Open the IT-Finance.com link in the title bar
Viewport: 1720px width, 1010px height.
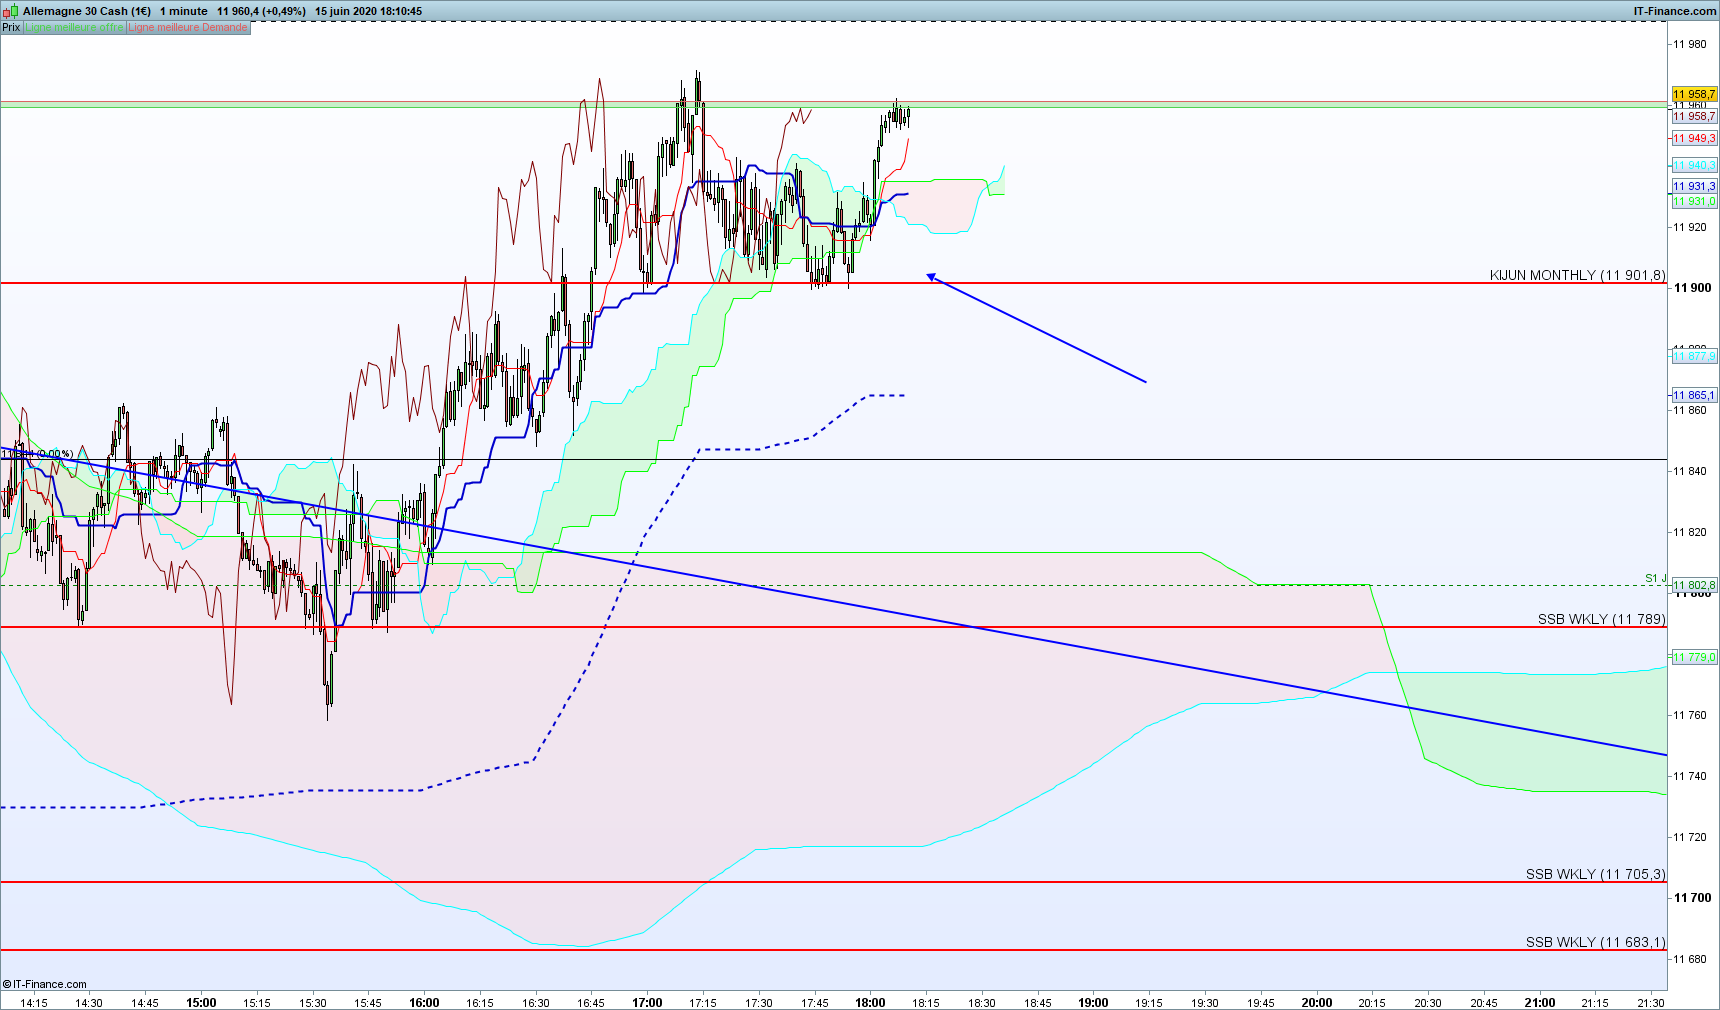click(x=1674, y=11)
